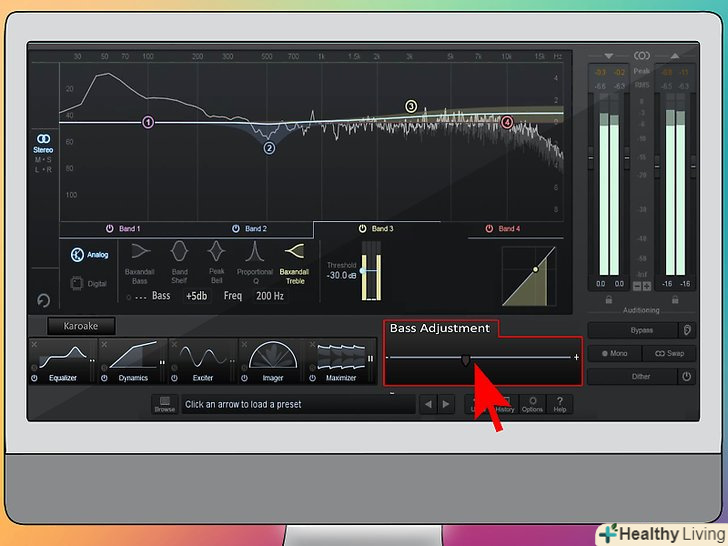The width and height of the screenshot is (728, 546).
Task: Enable Digital EQ mode
Action: 89,283
